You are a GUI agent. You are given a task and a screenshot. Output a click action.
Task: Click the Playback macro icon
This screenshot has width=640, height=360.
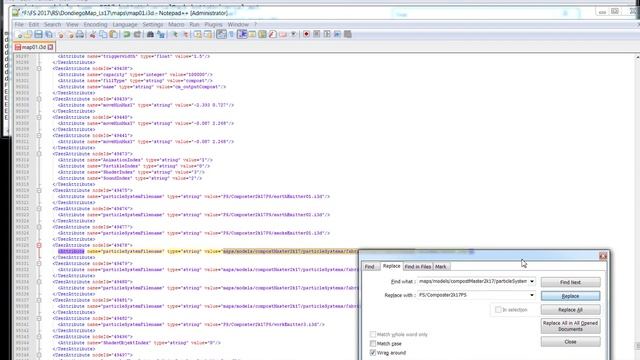coord(327,35)
